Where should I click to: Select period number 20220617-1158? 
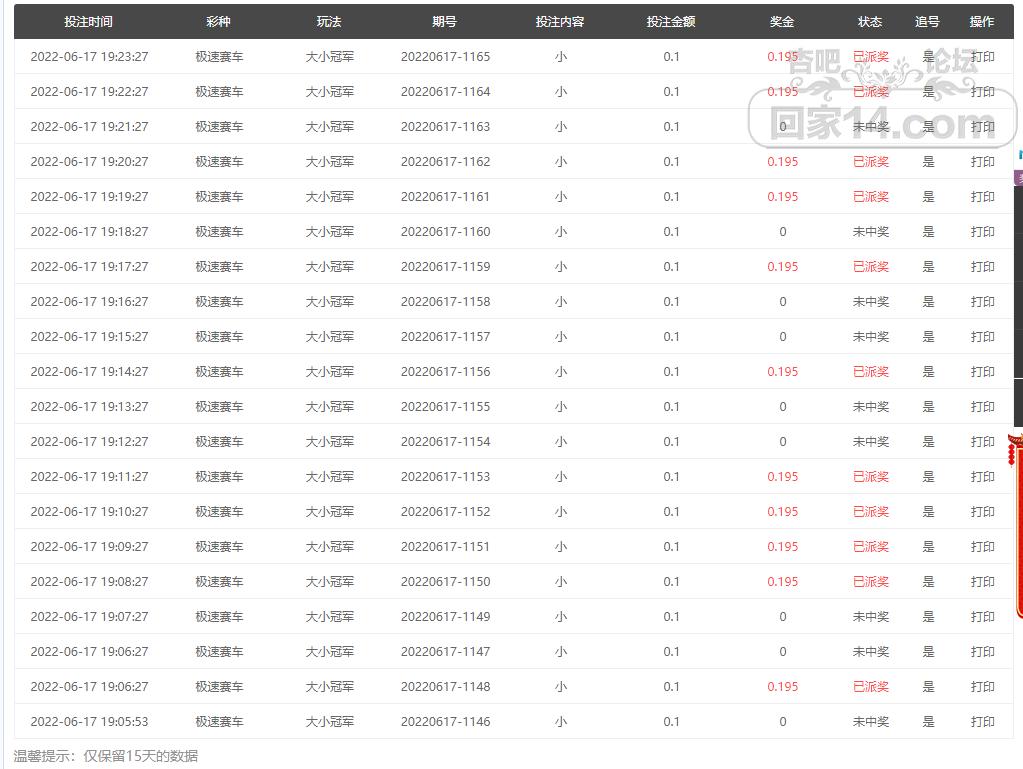click(x=445, y=302)
